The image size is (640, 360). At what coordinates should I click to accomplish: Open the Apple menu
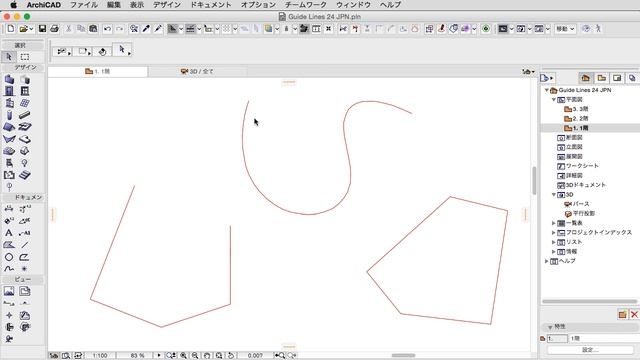point(13,5)
